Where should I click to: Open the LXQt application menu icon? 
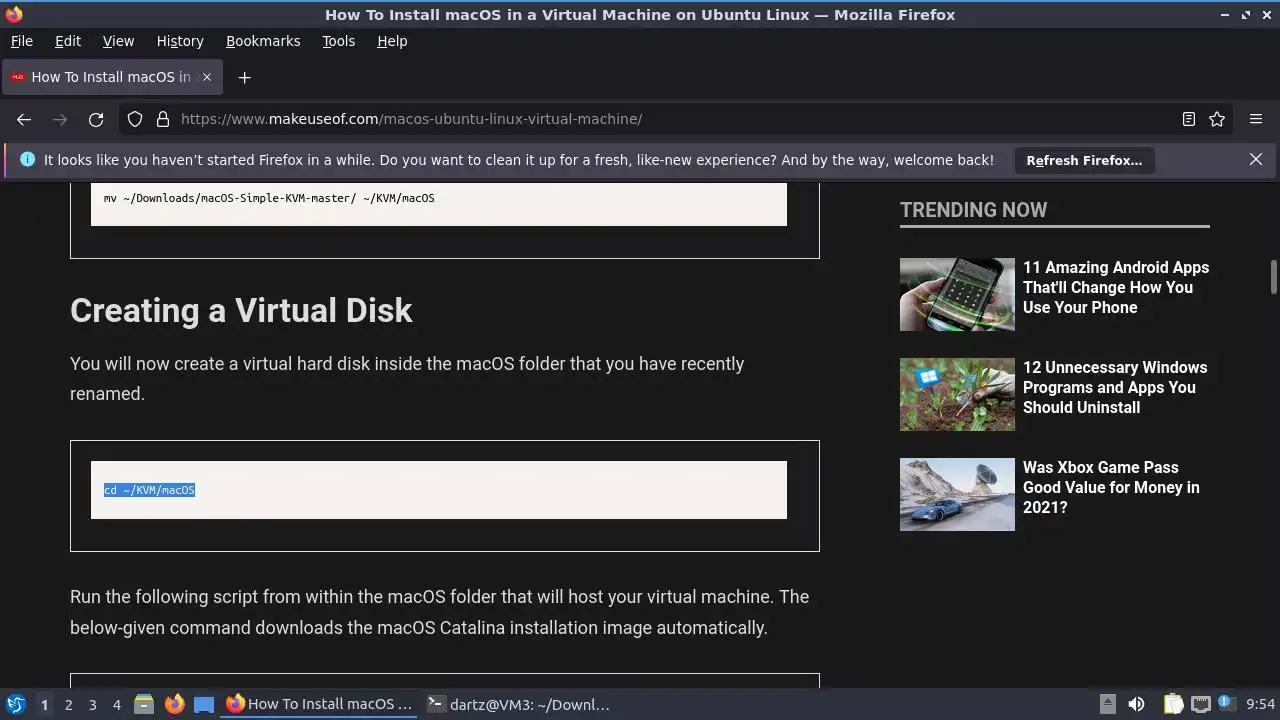pos(15,704)
